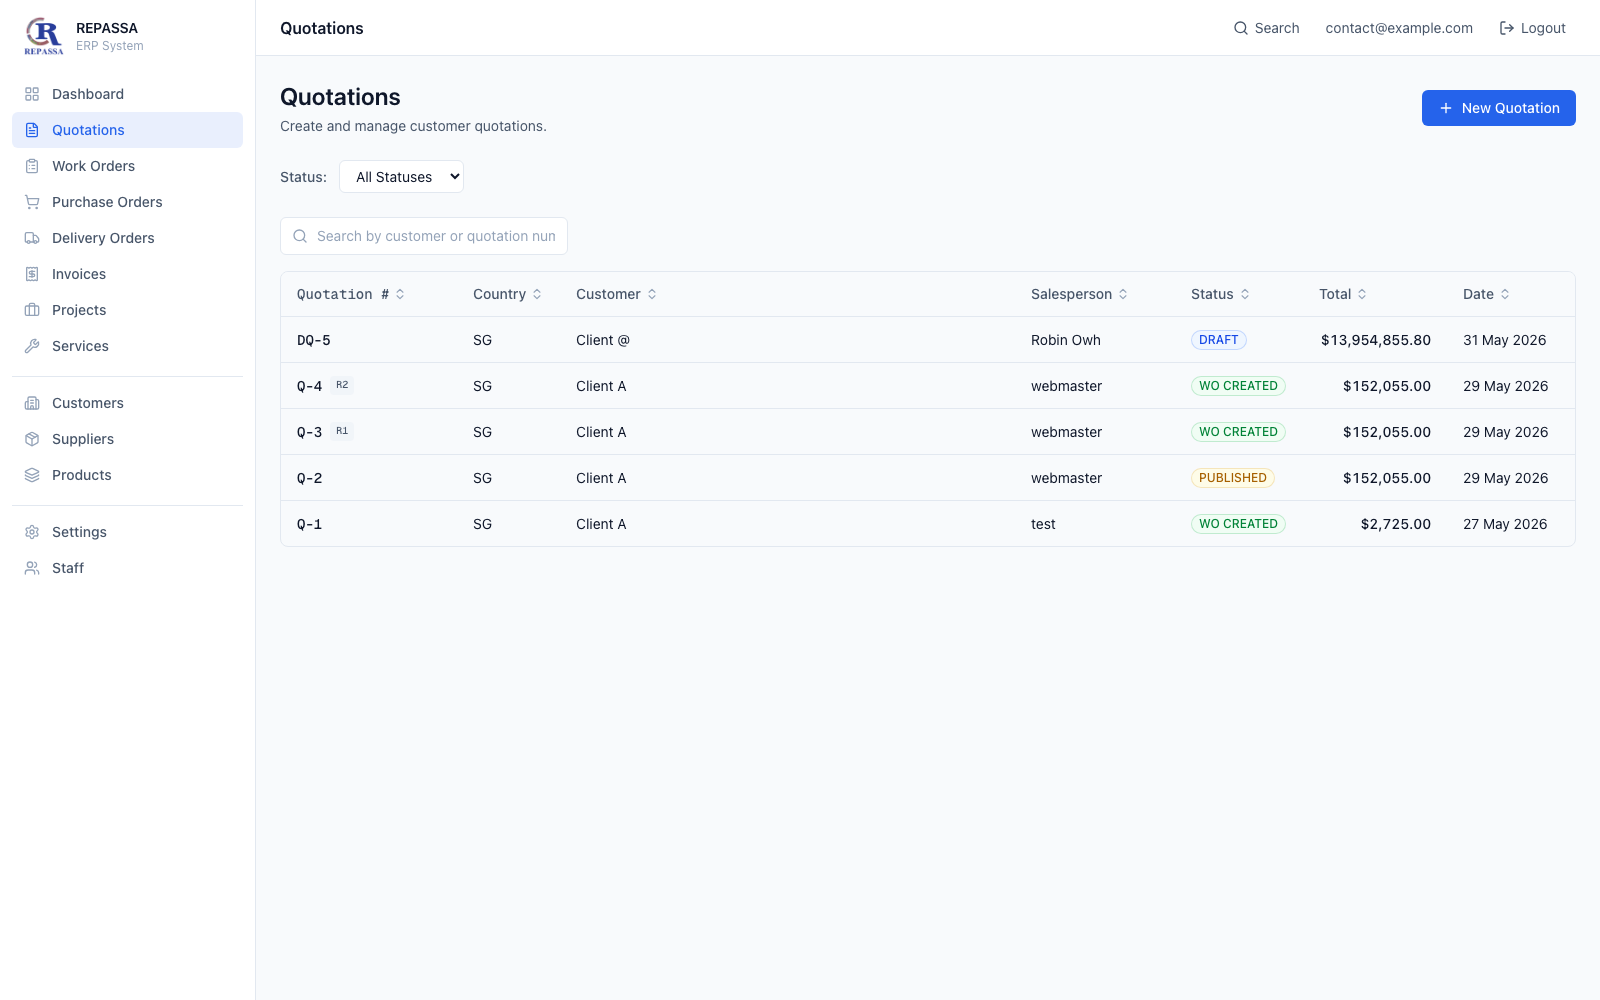Click the Invoices receipt icon

coord(32,274)
